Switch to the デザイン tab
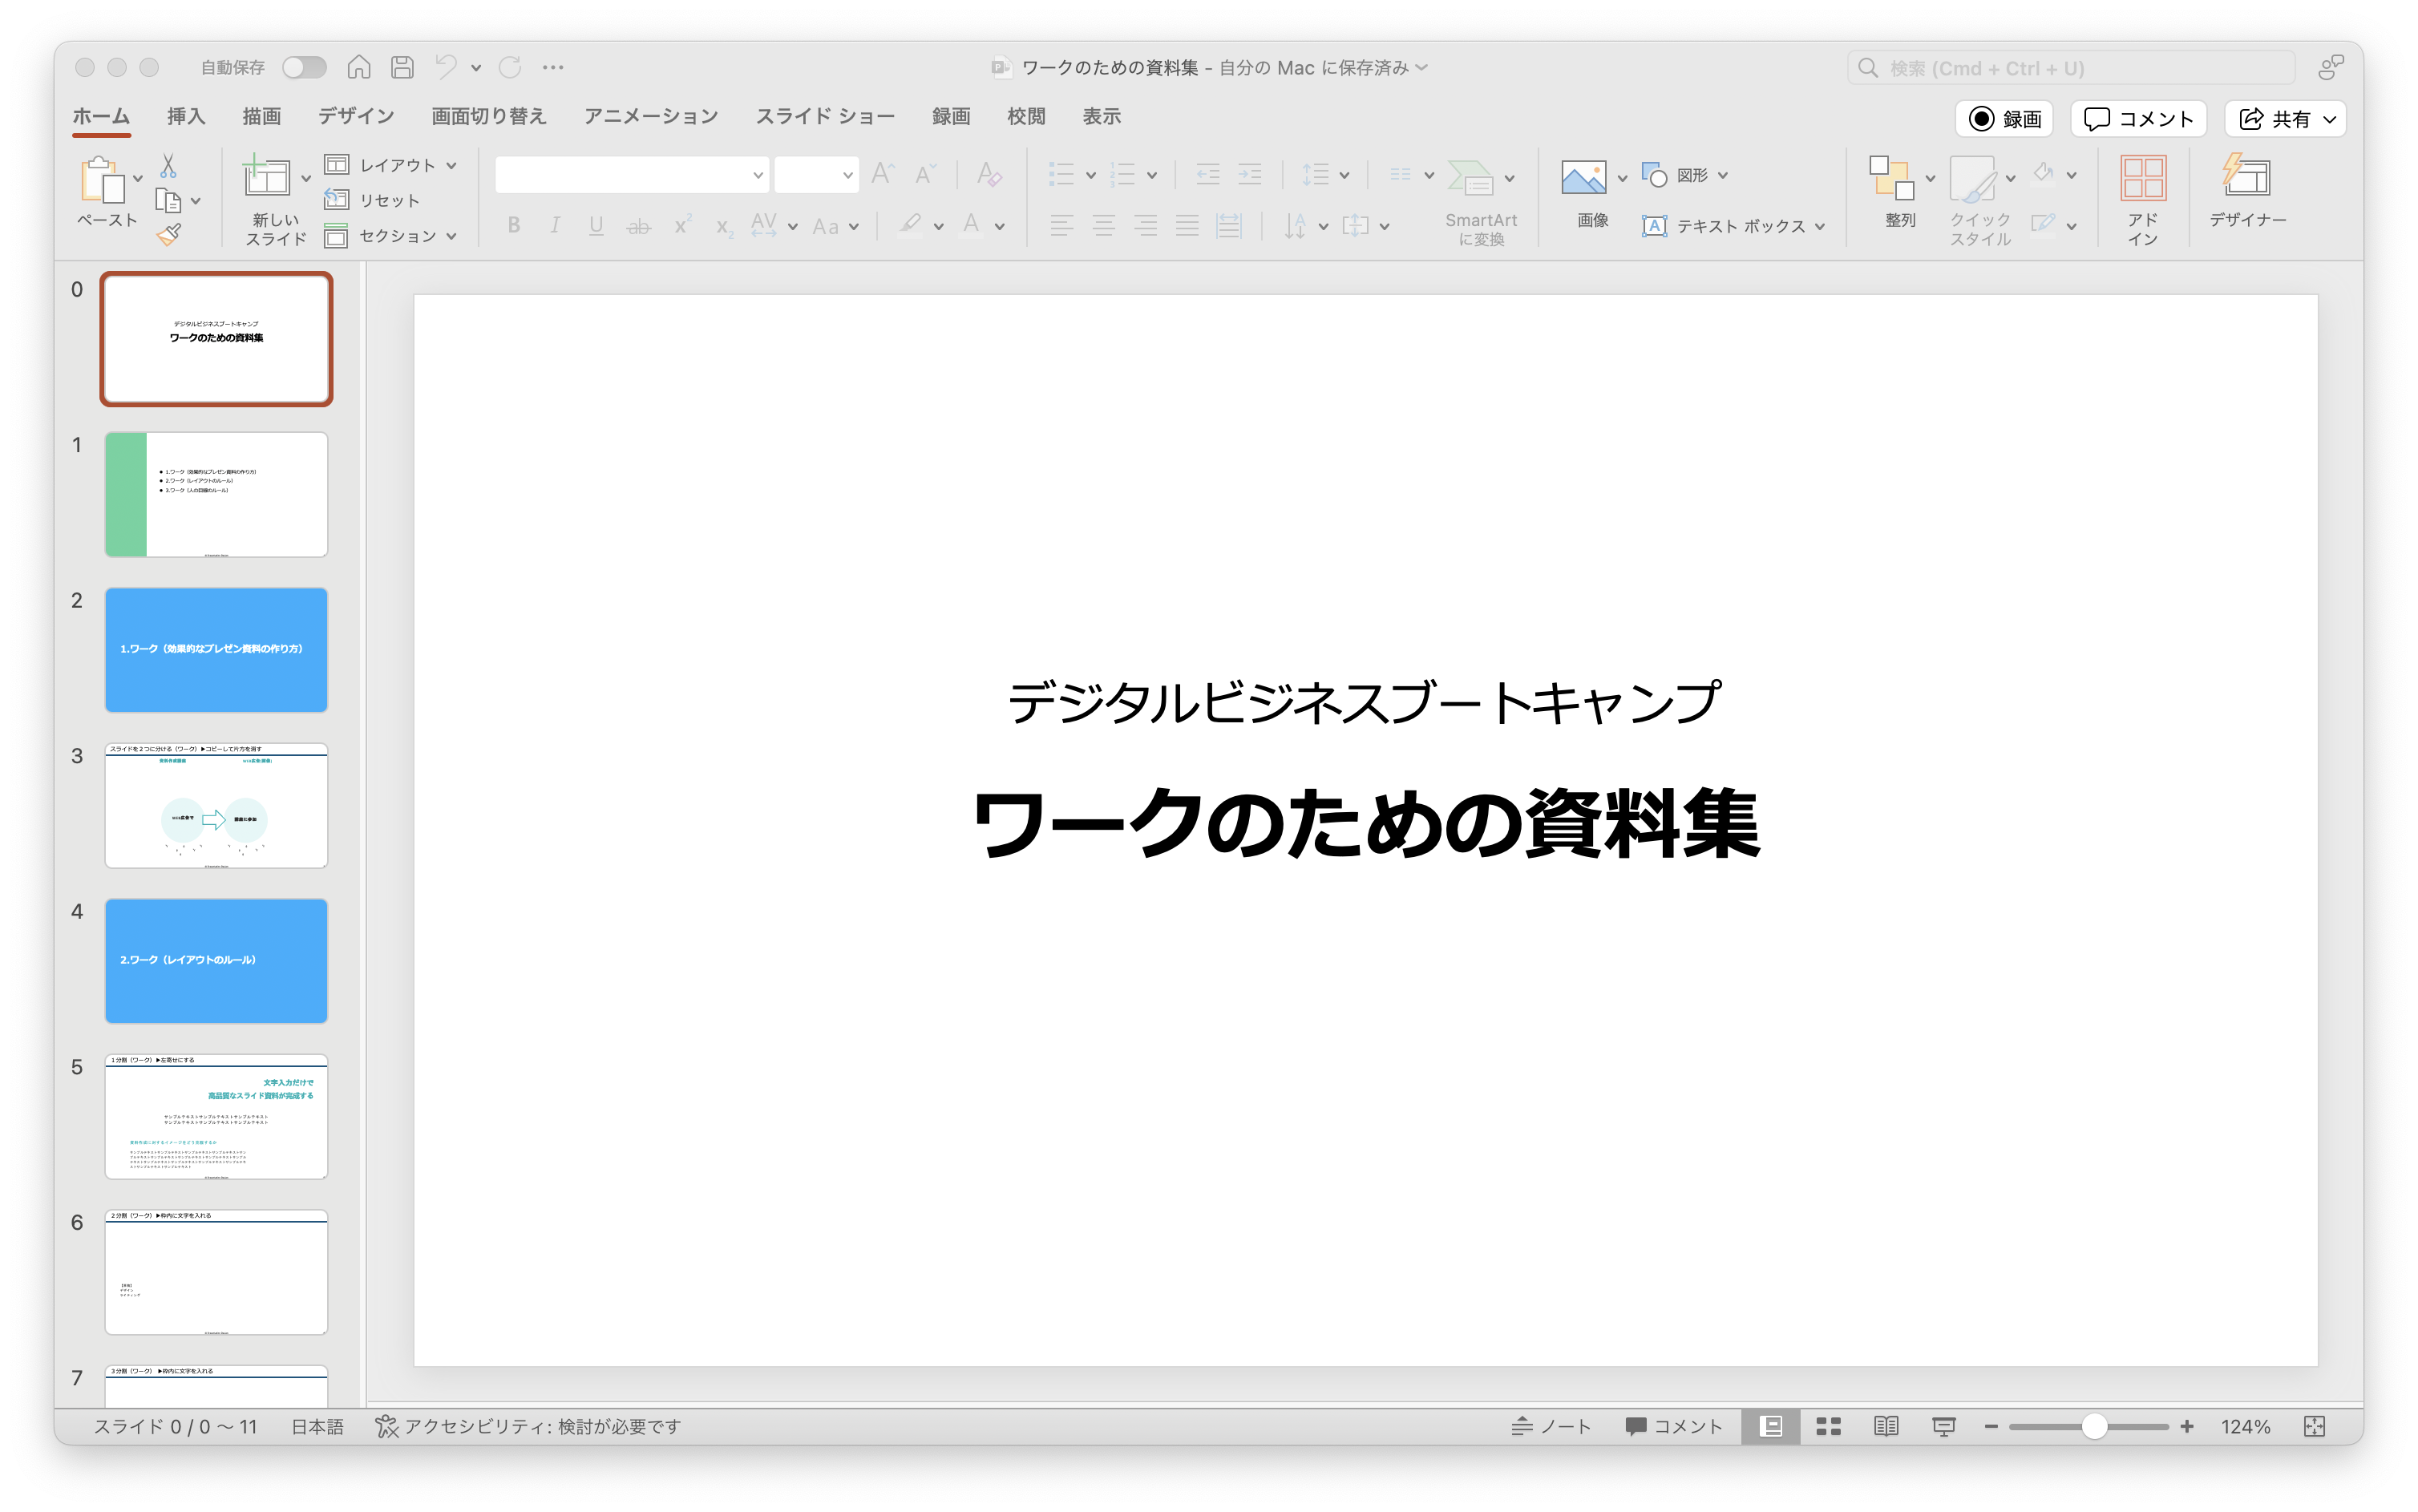Image resolution: width=2418 pixels, height=1512 pixels. 356,116
